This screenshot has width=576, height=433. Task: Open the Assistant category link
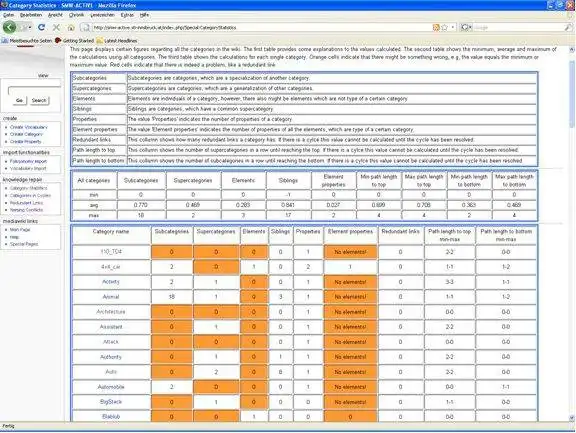point(111,327)
